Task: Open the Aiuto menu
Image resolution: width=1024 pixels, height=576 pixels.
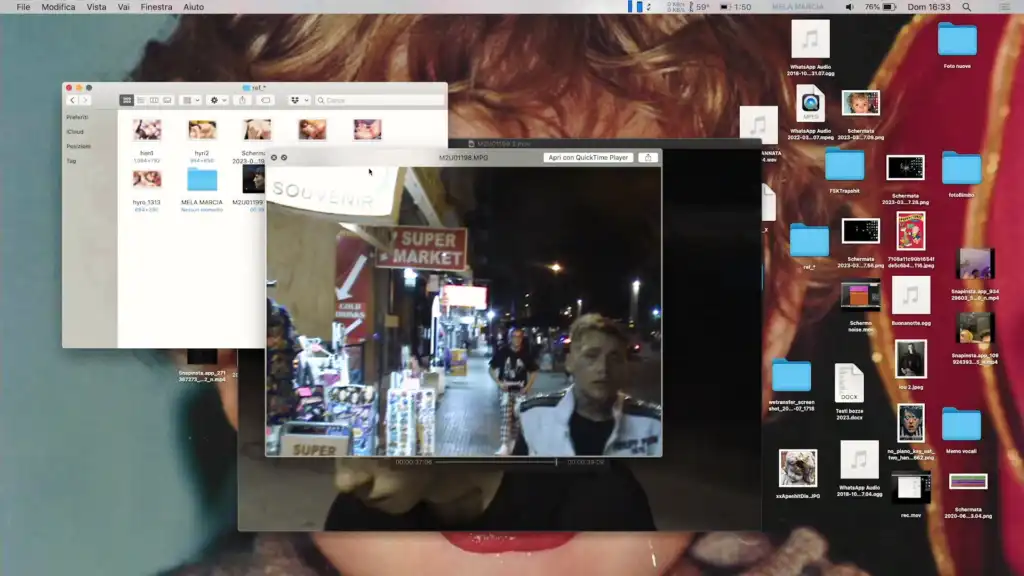Action: coord(193,7)
